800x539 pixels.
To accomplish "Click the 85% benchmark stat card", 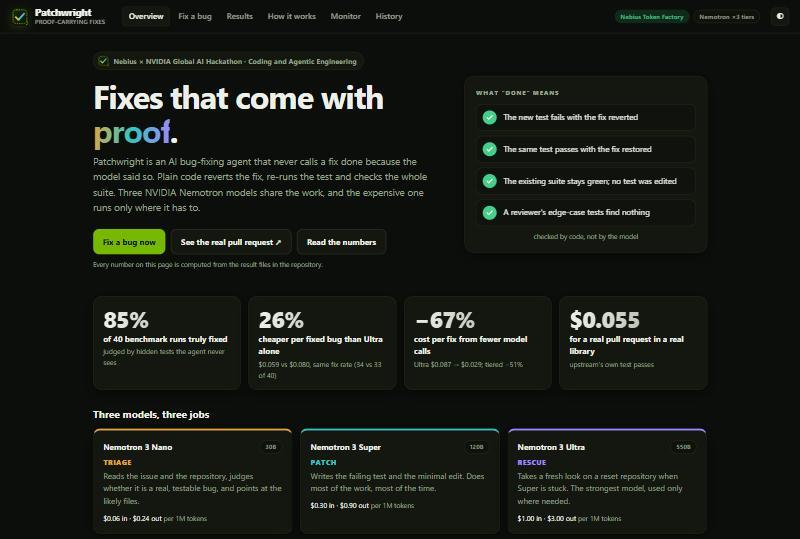I will tap(167, 343).
